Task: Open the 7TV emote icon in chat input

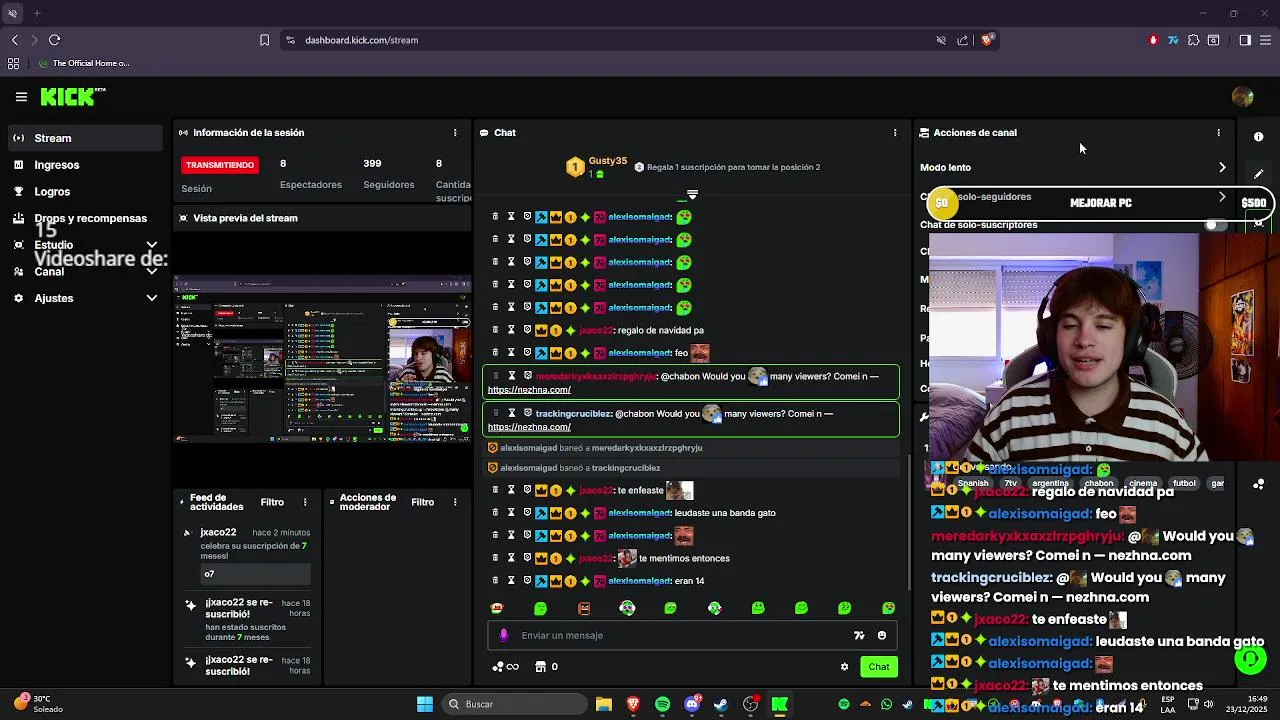Action: [859, 635]
